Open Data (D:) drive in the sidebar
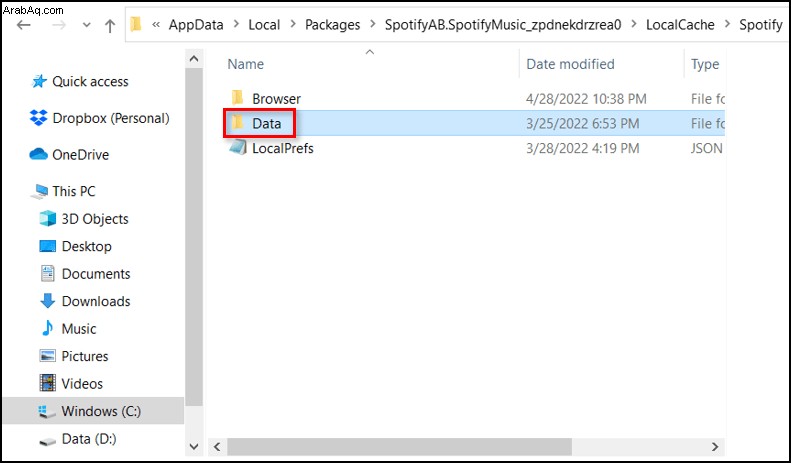This screenshot has width=791, height=463. (89, 439)
